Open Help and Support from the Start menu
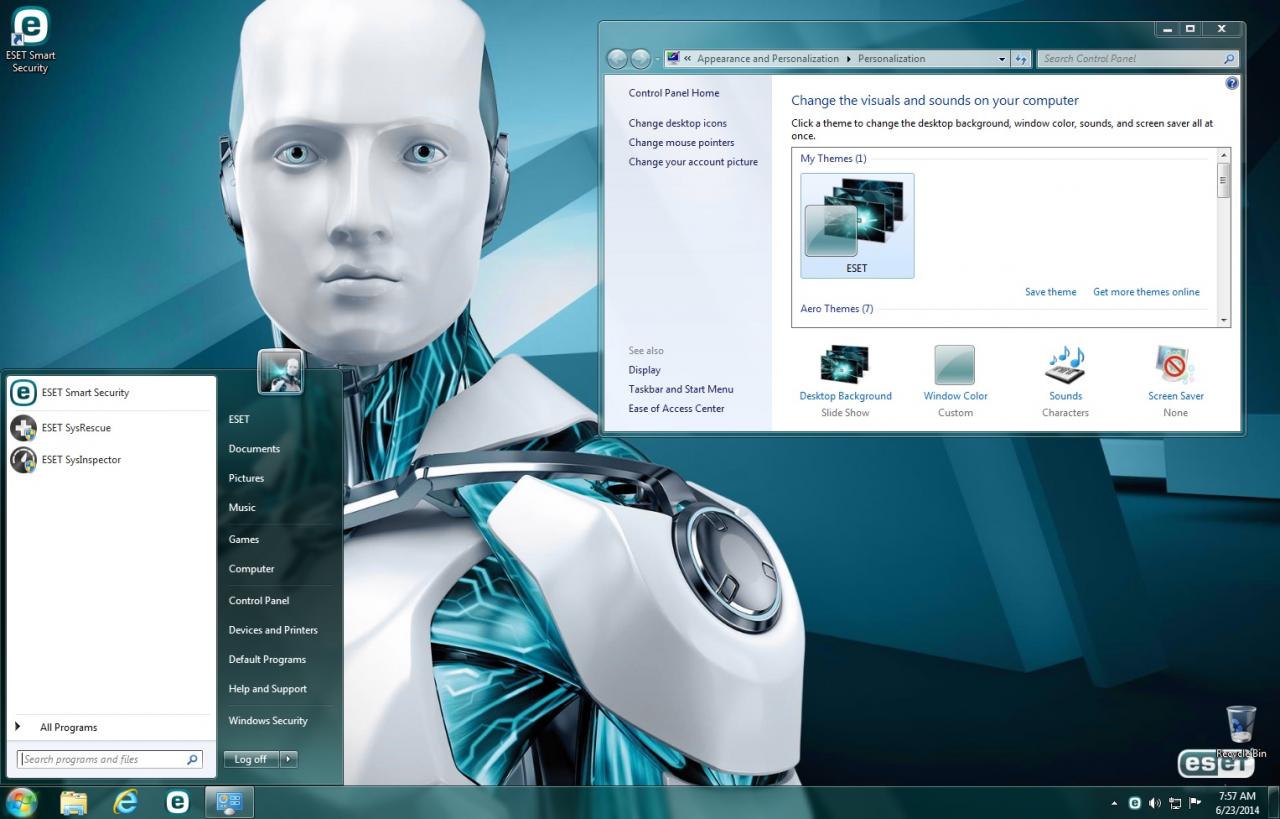The image size is (1280, 819). pos(268,689)
